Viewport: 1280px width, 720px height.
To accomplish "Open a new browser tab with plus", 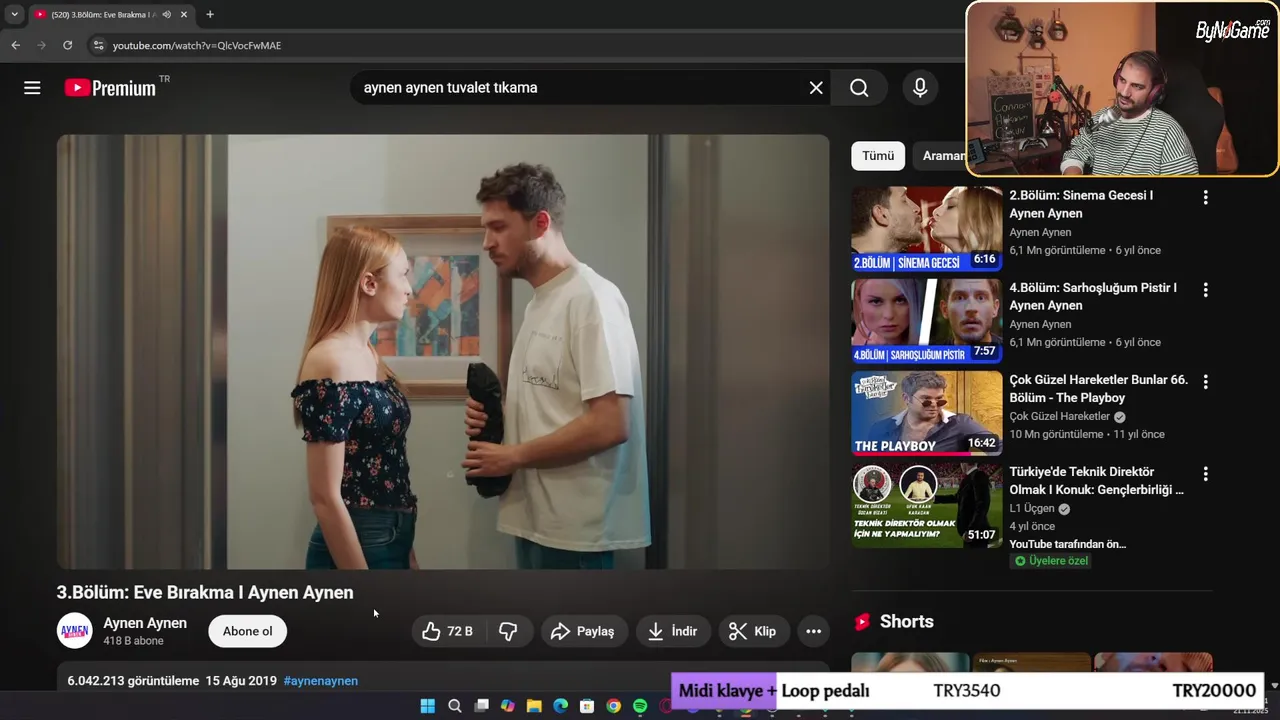I will (210, 15).
